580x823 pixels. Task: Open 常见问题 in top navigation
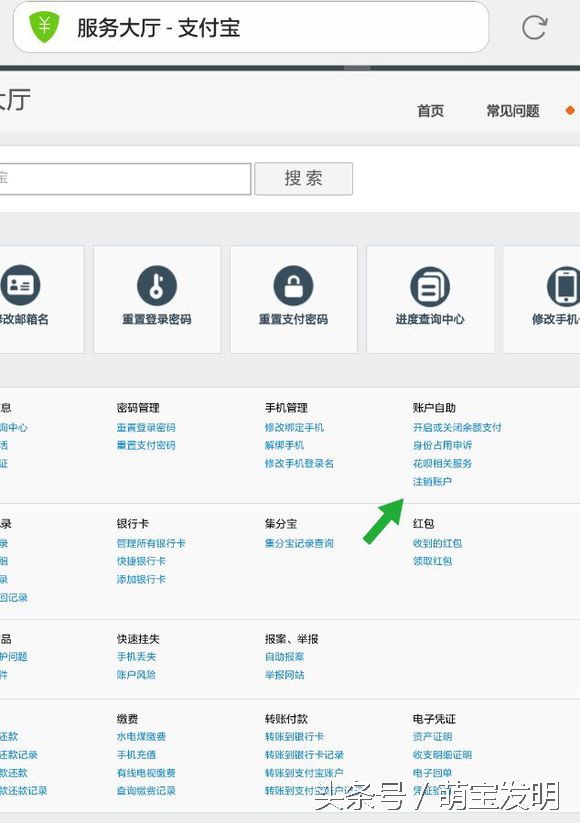point(513,111)
